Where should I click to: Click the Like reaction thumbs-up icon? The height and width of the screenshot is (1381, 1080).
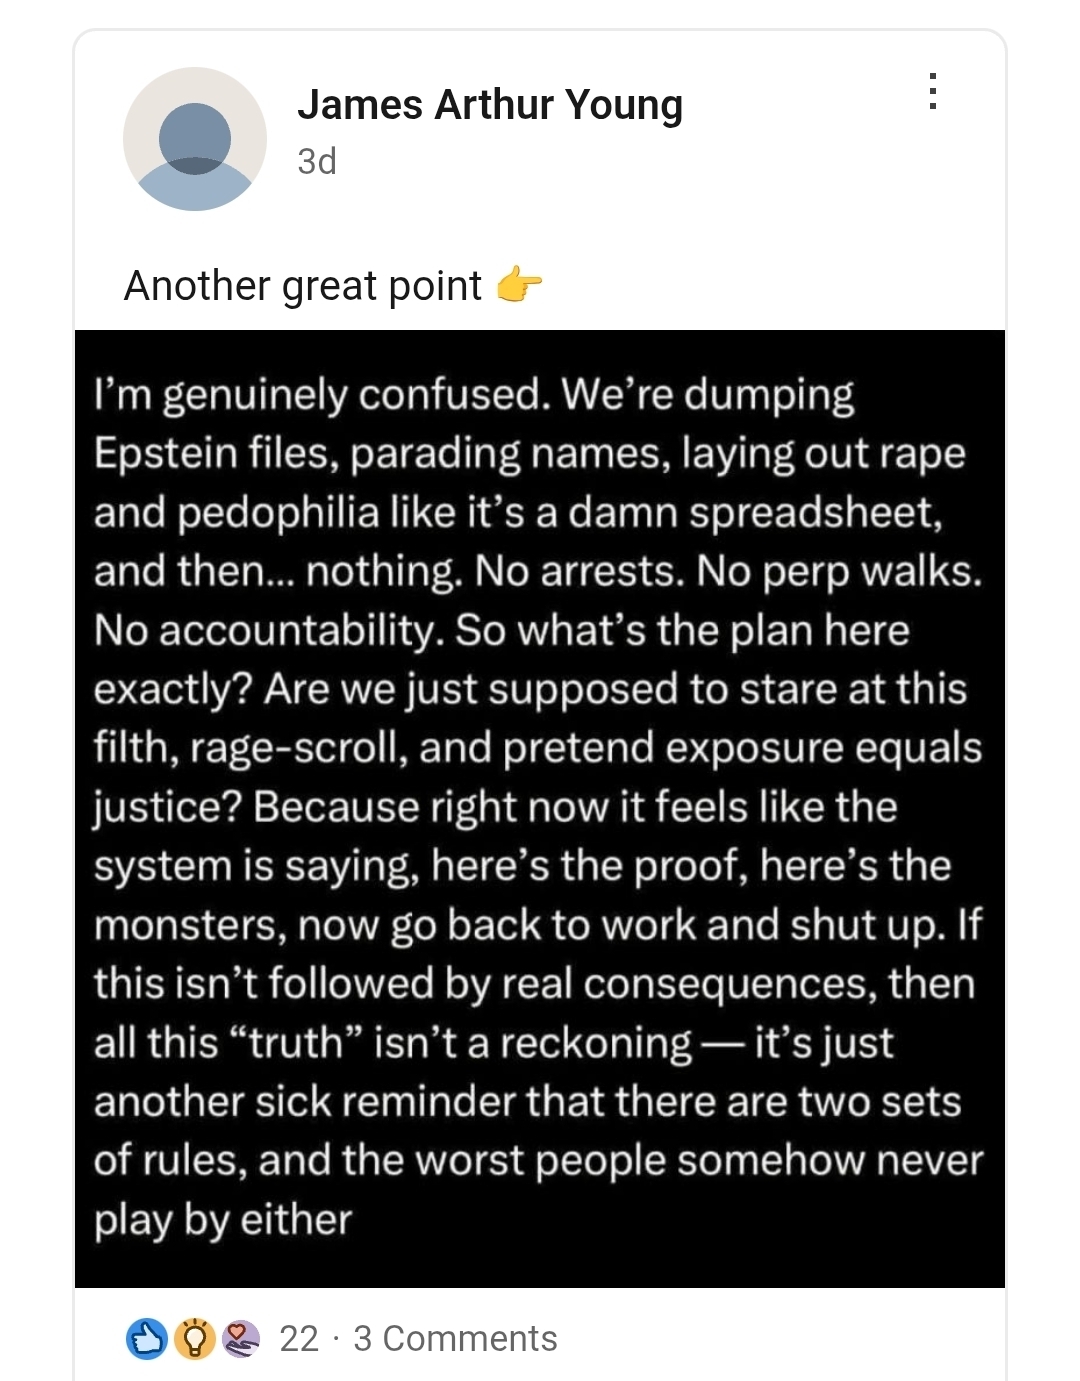(x=146, y=1338)
